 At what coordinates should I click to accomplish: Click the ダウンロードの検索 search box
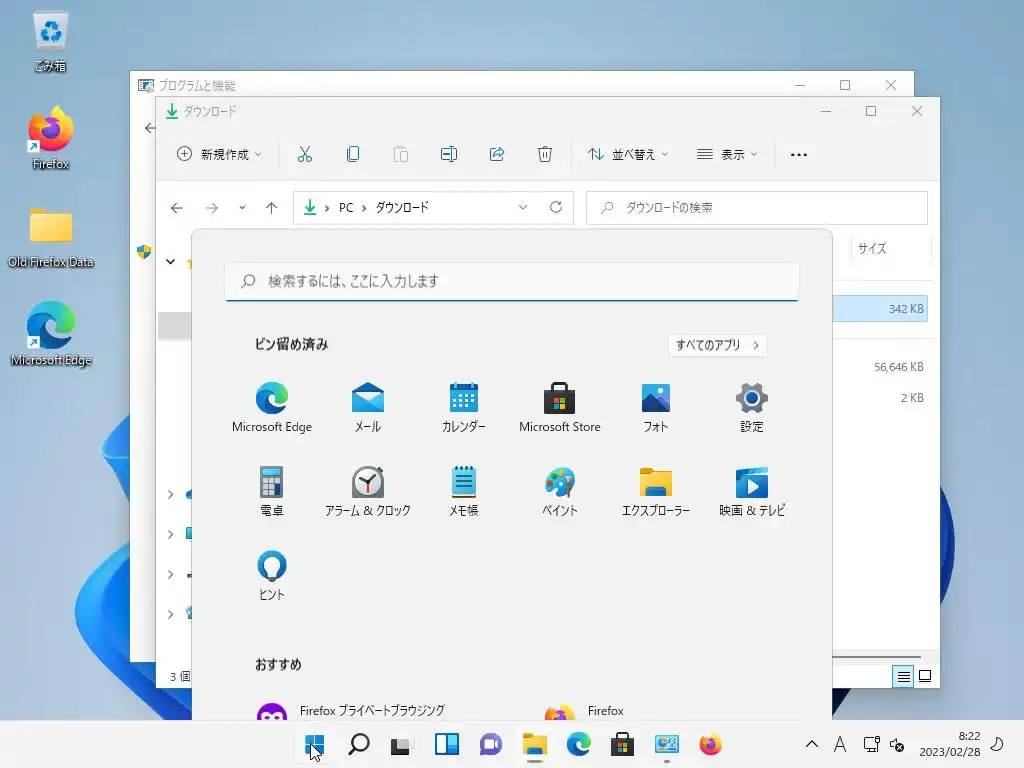[757, 208]
